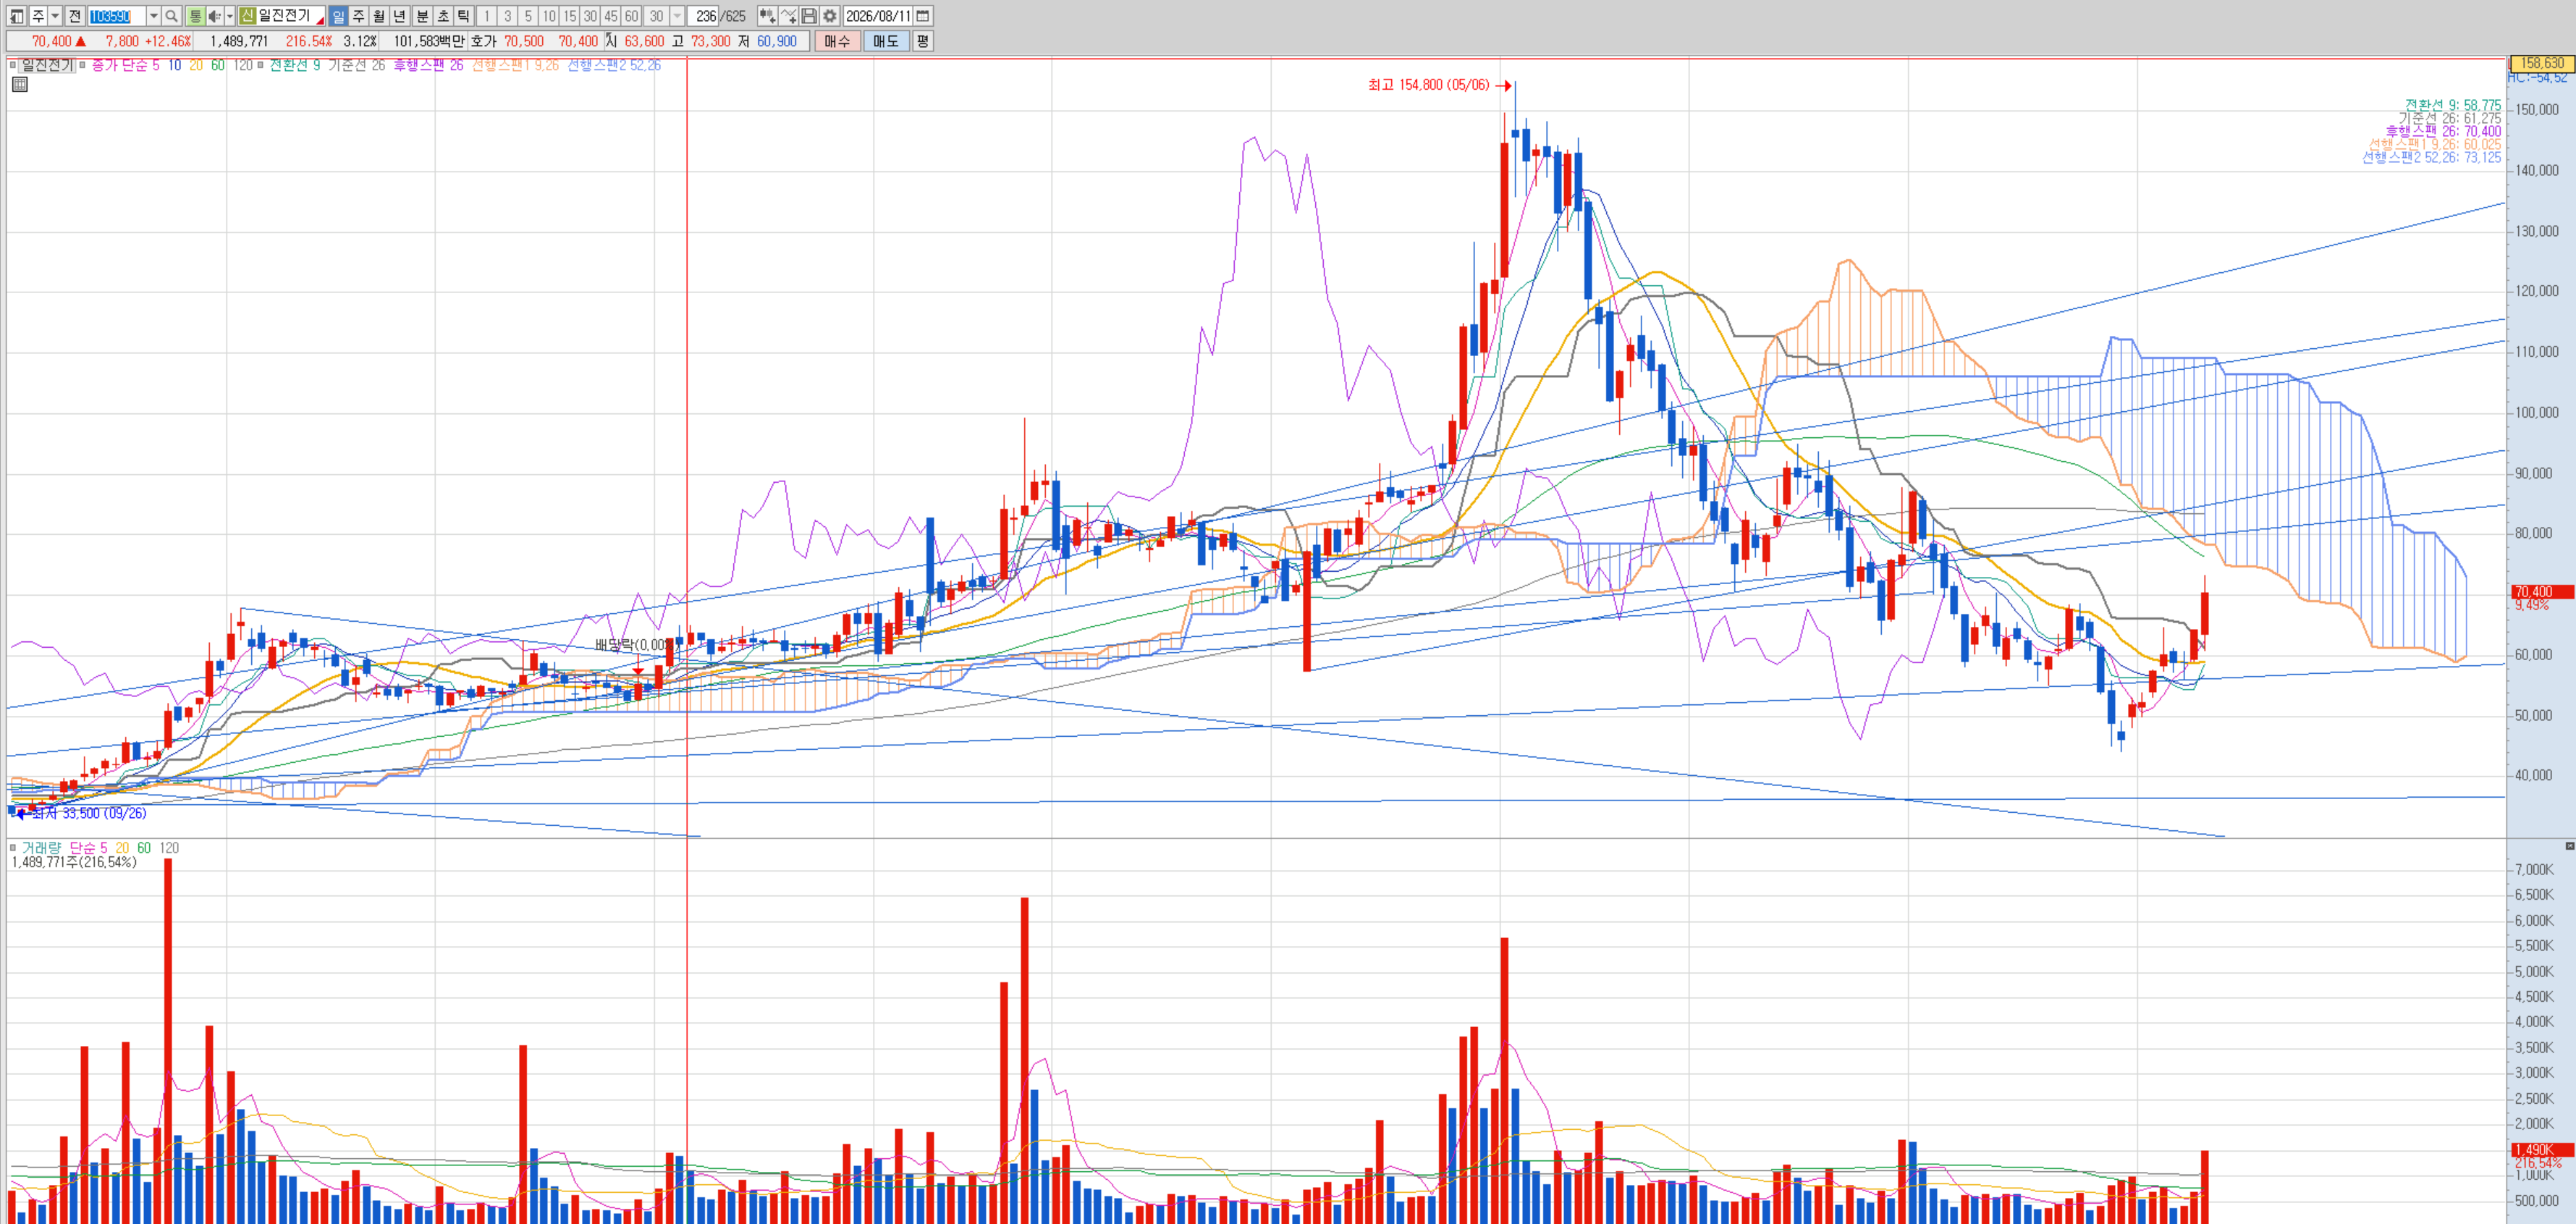
Task: Click the green 신 badge before 일진전기
Action: 247,16
